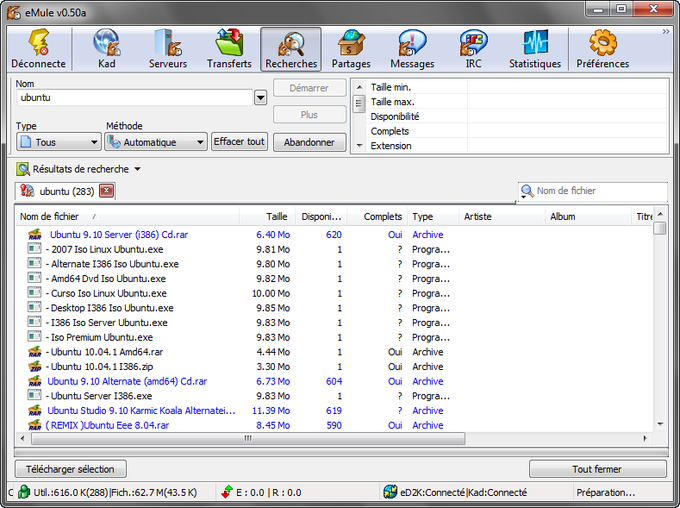Click the eD2K connection globe icon

390,492
